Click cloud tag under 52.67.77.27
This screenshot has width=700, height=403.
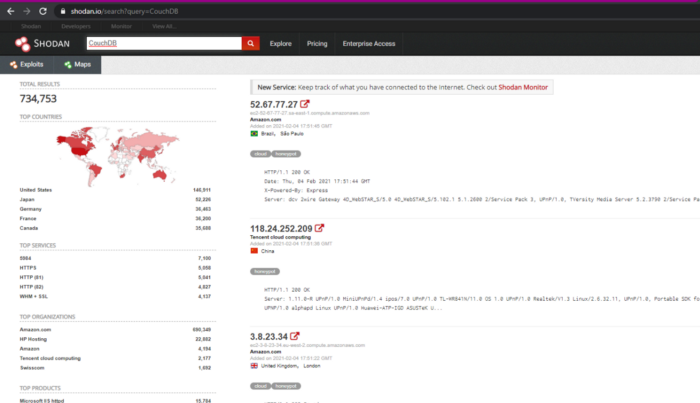click(260, 154)
